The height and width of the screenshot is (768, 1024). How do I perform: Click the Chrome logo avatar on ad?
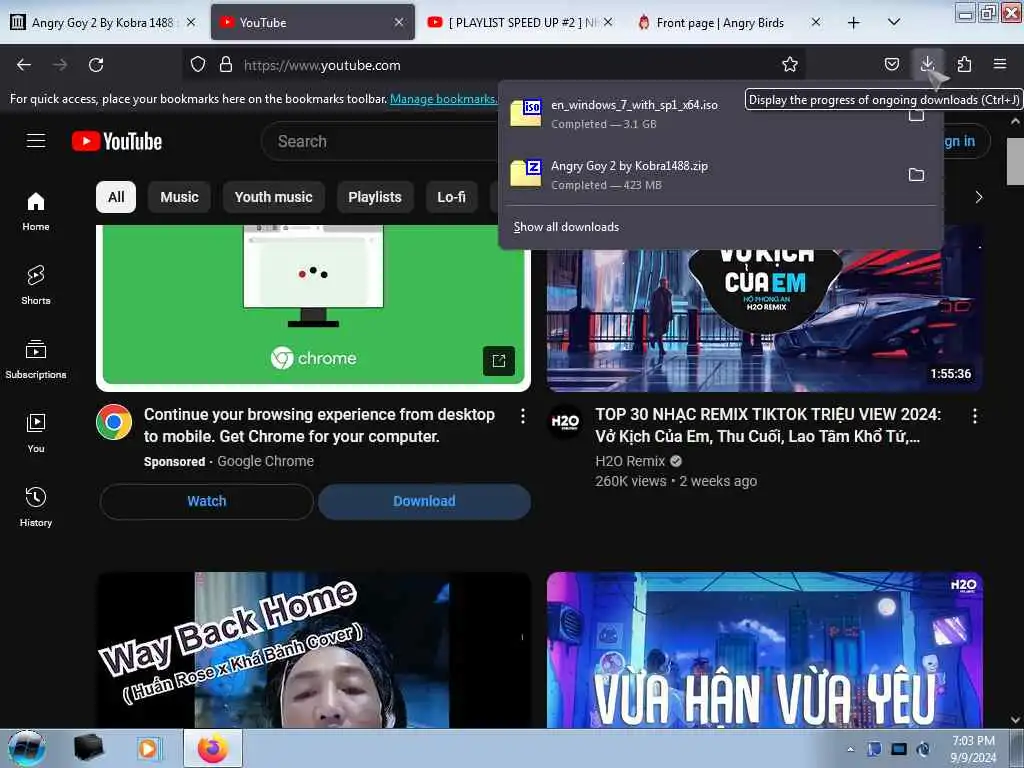pyautogui.click(x=114, y=422)
